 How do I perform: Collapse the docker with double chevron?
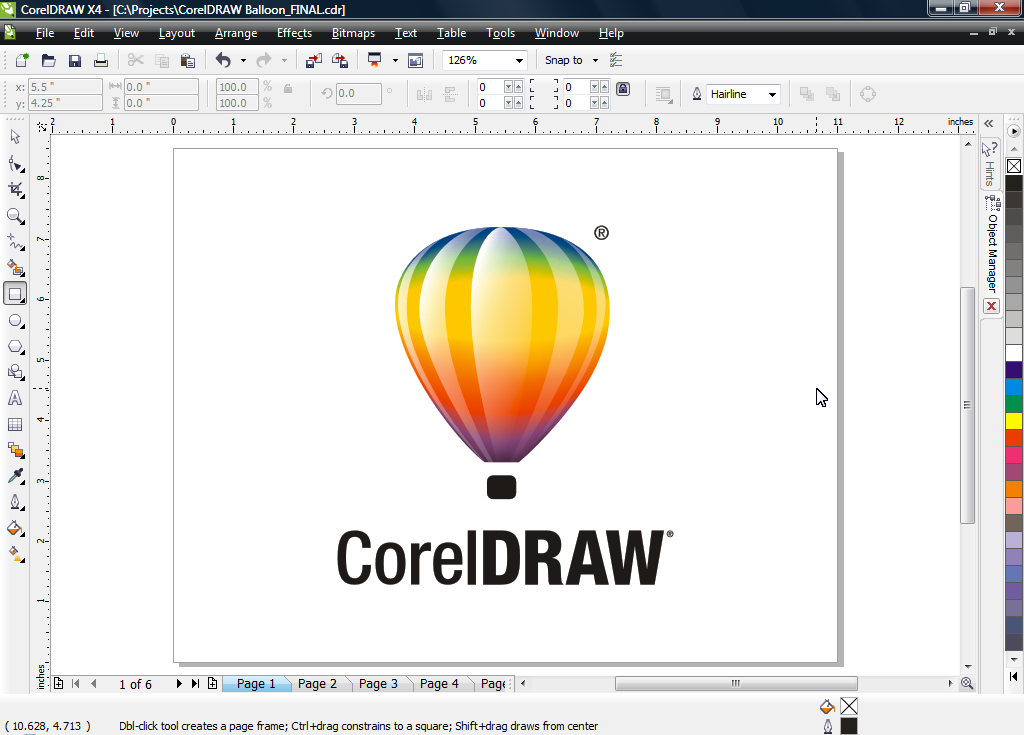click(x=988, y=123)
